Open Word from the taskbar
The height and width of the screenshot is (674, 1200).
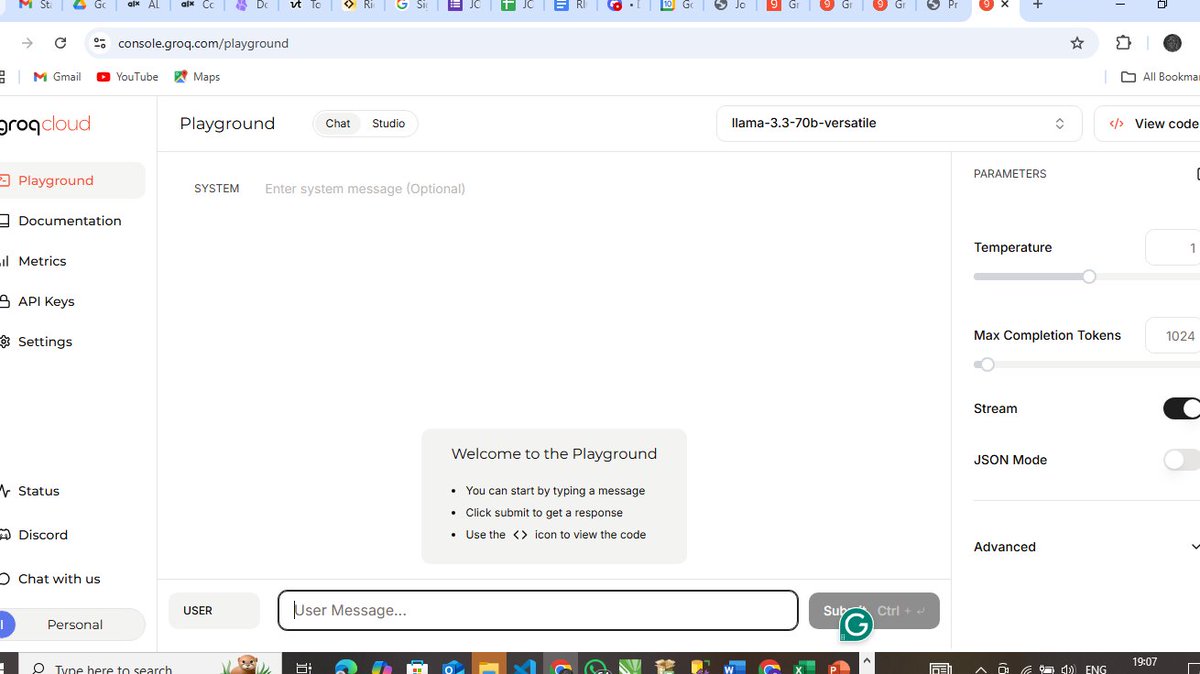pos(734,667)
